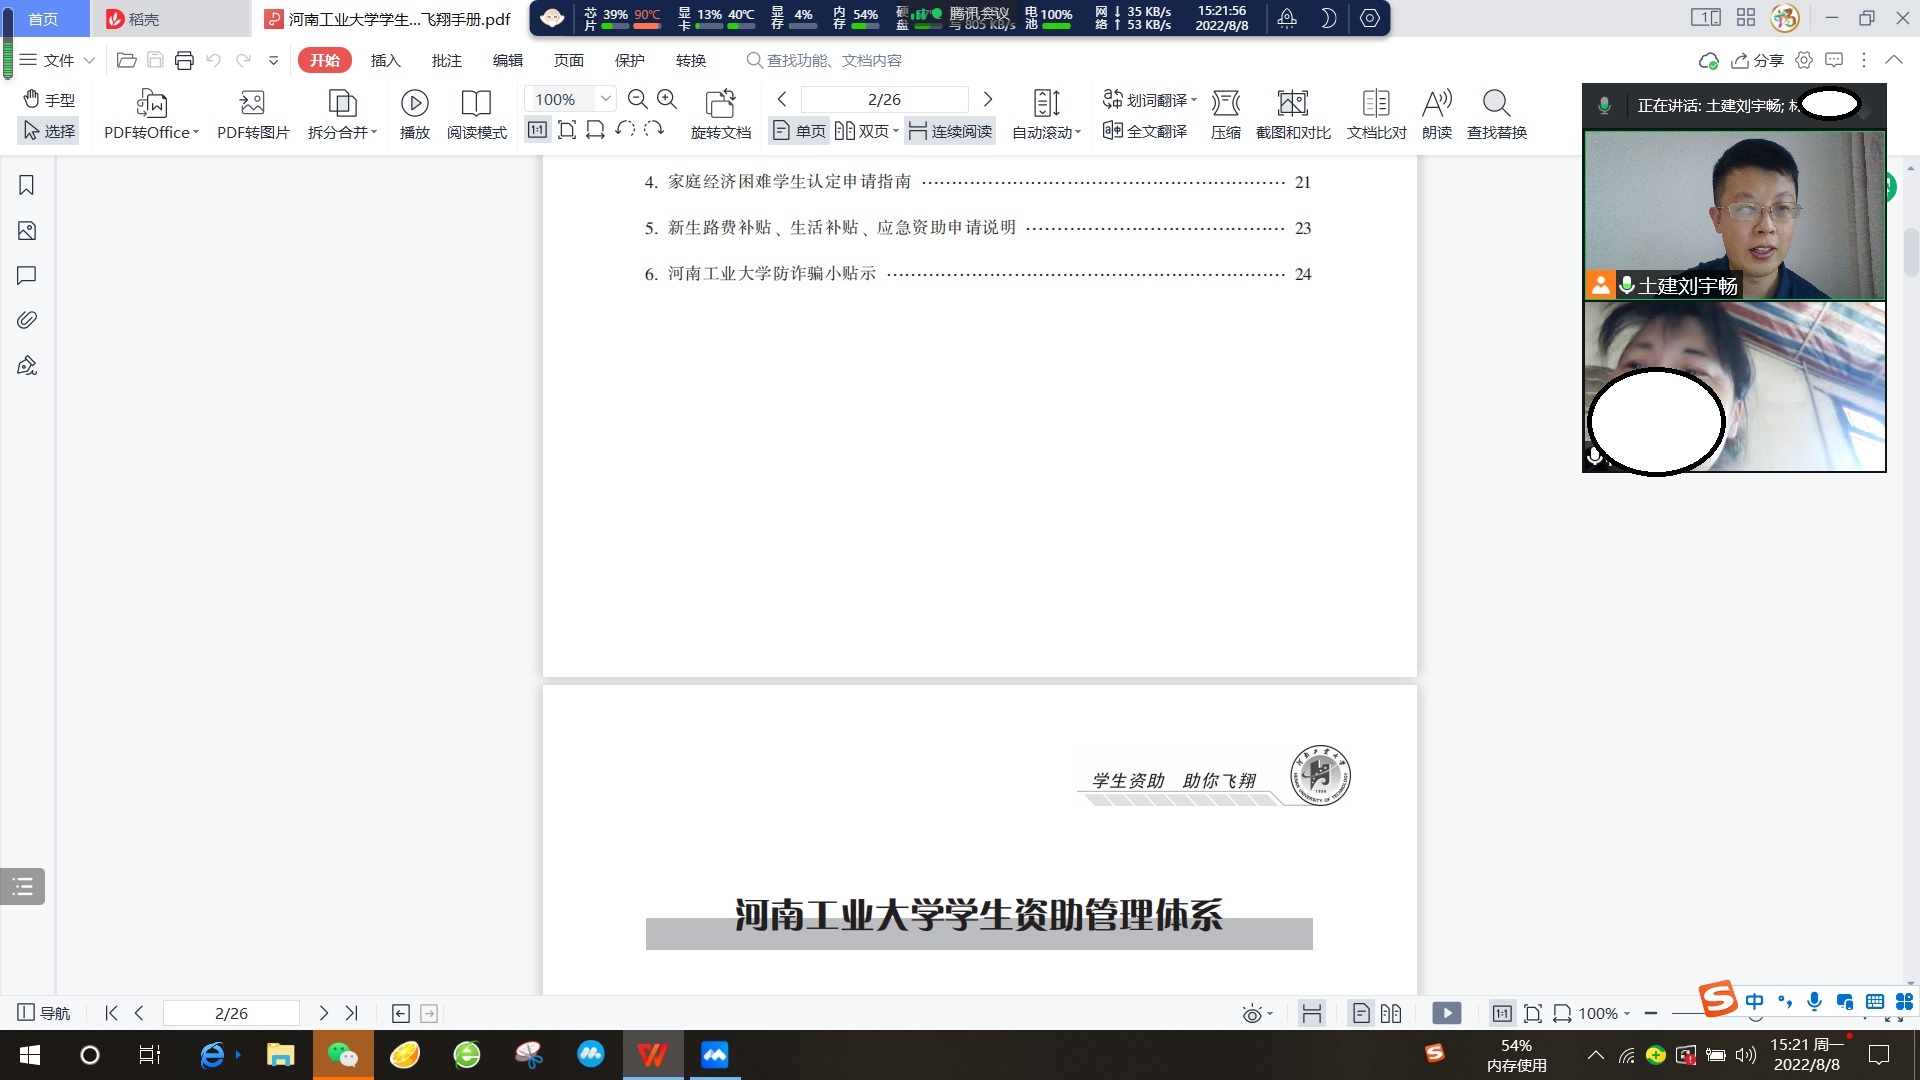Click 全文翻译 full-text translation
The height and width of the screenshot is (1080, 1920).
click(1145, 131)
